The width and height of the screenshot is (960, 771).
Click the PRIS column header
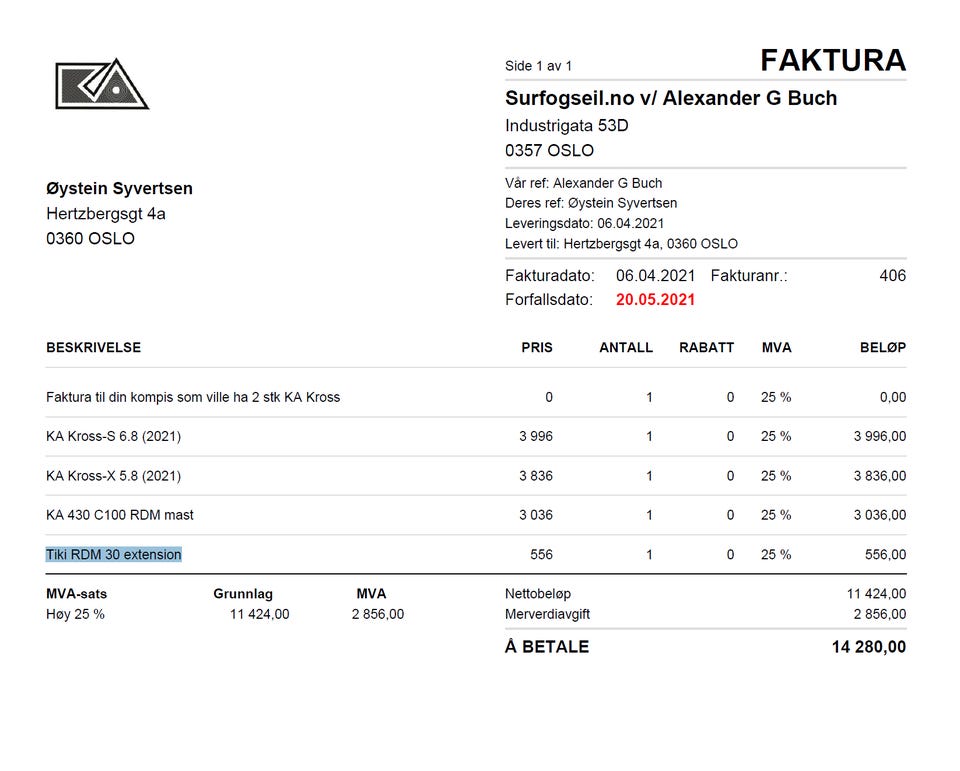(x=537, y=347)
